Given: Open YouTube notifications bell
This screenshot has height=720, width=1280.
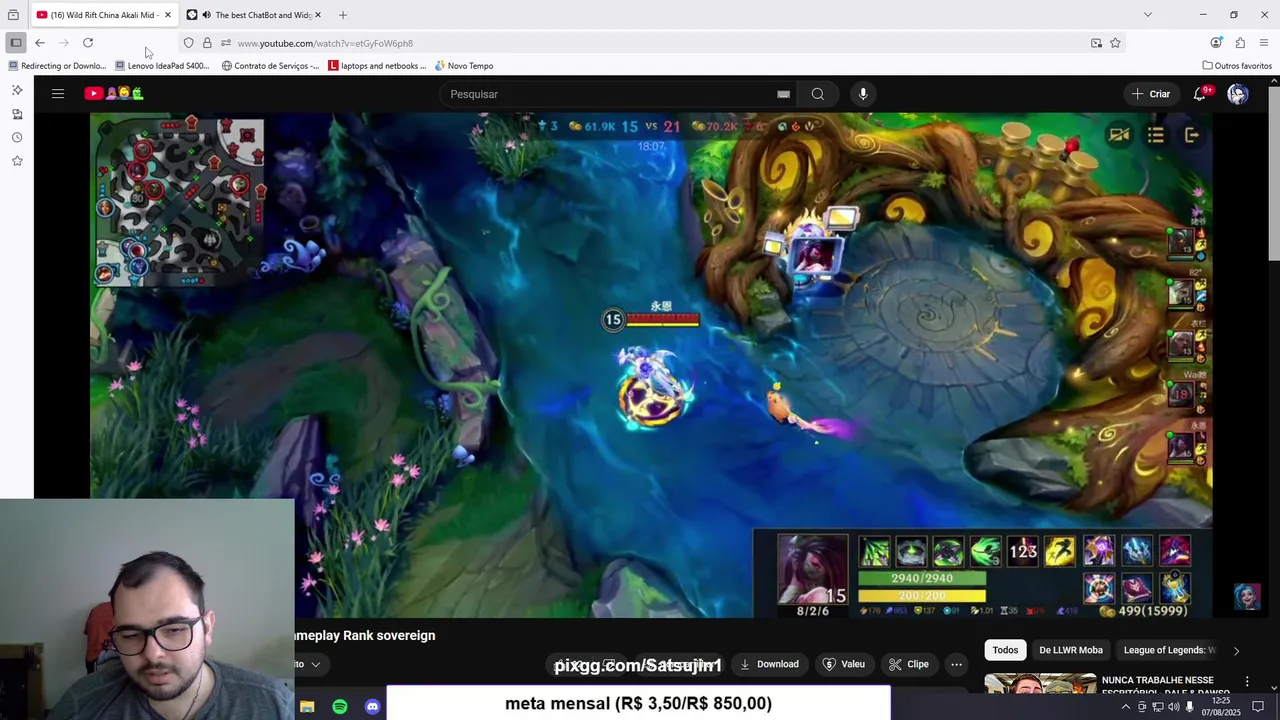Looking at the screenshot, I should (x=1200, y=94).
